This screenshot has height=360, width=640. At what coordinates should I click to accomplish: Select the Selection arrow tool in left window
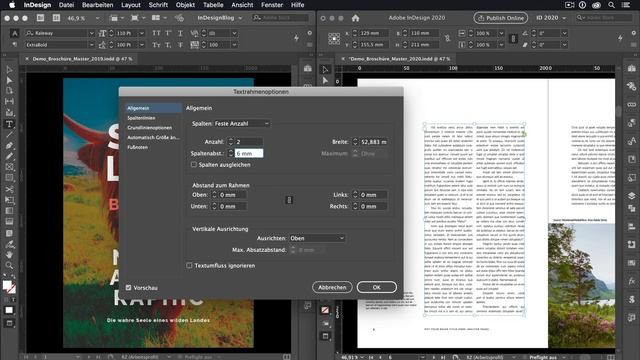click(x=9, y=70)
